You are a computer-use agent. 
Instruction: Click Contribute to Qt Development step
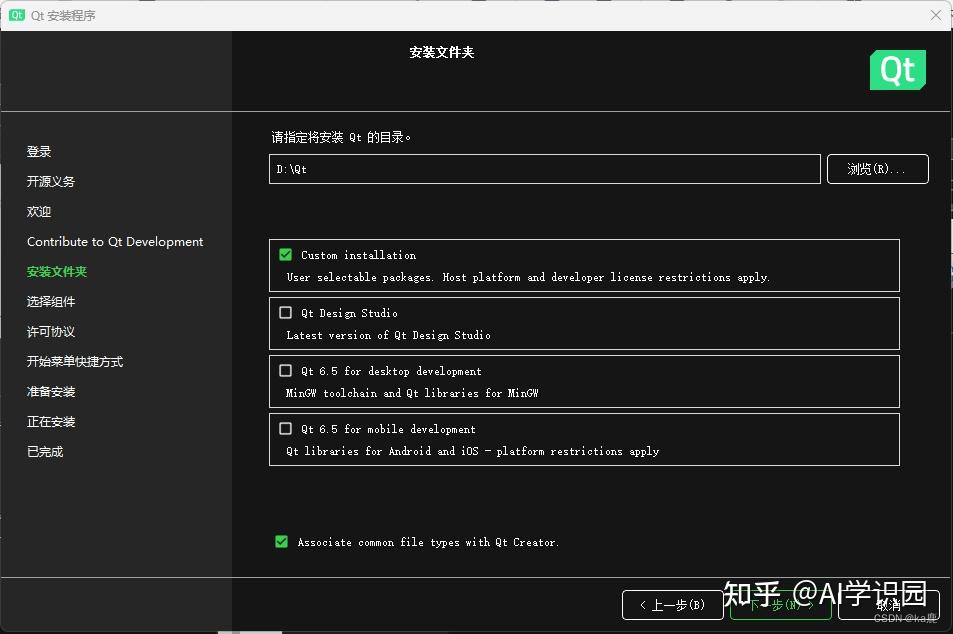[114, 241]
